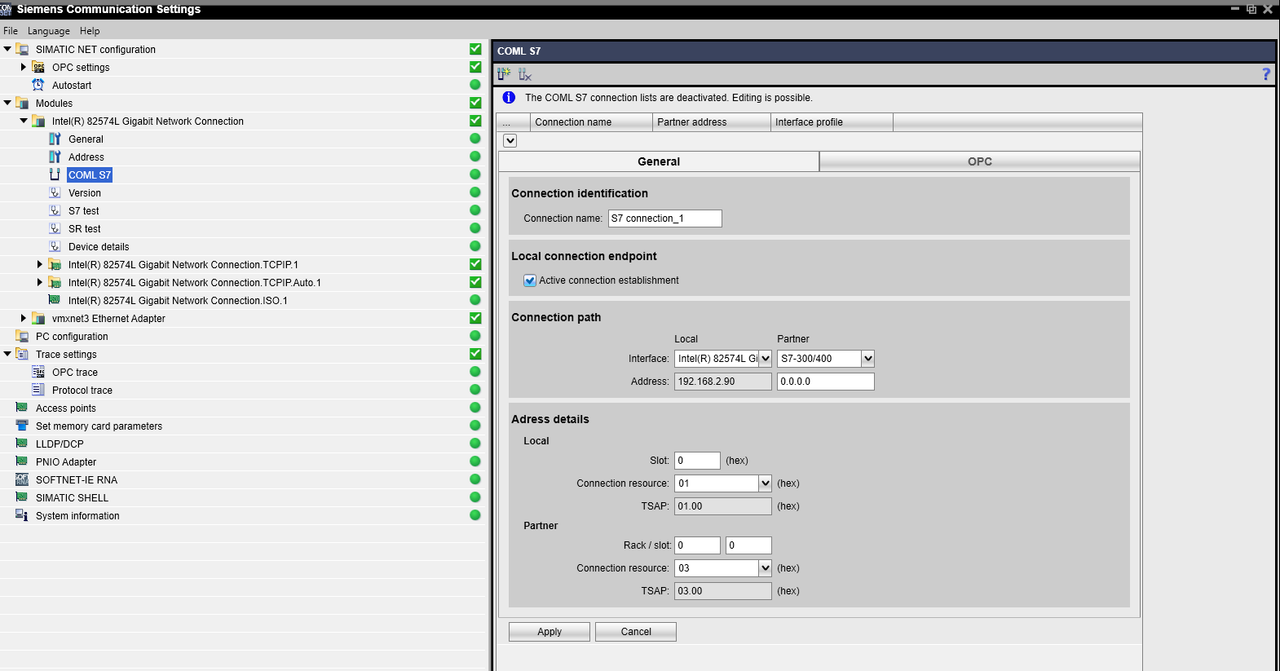The height and width of the screenshot is (671, 1280).
Task: Click the General wrench icon in tree
Action: pyautogui.click(x=55, y=139)
